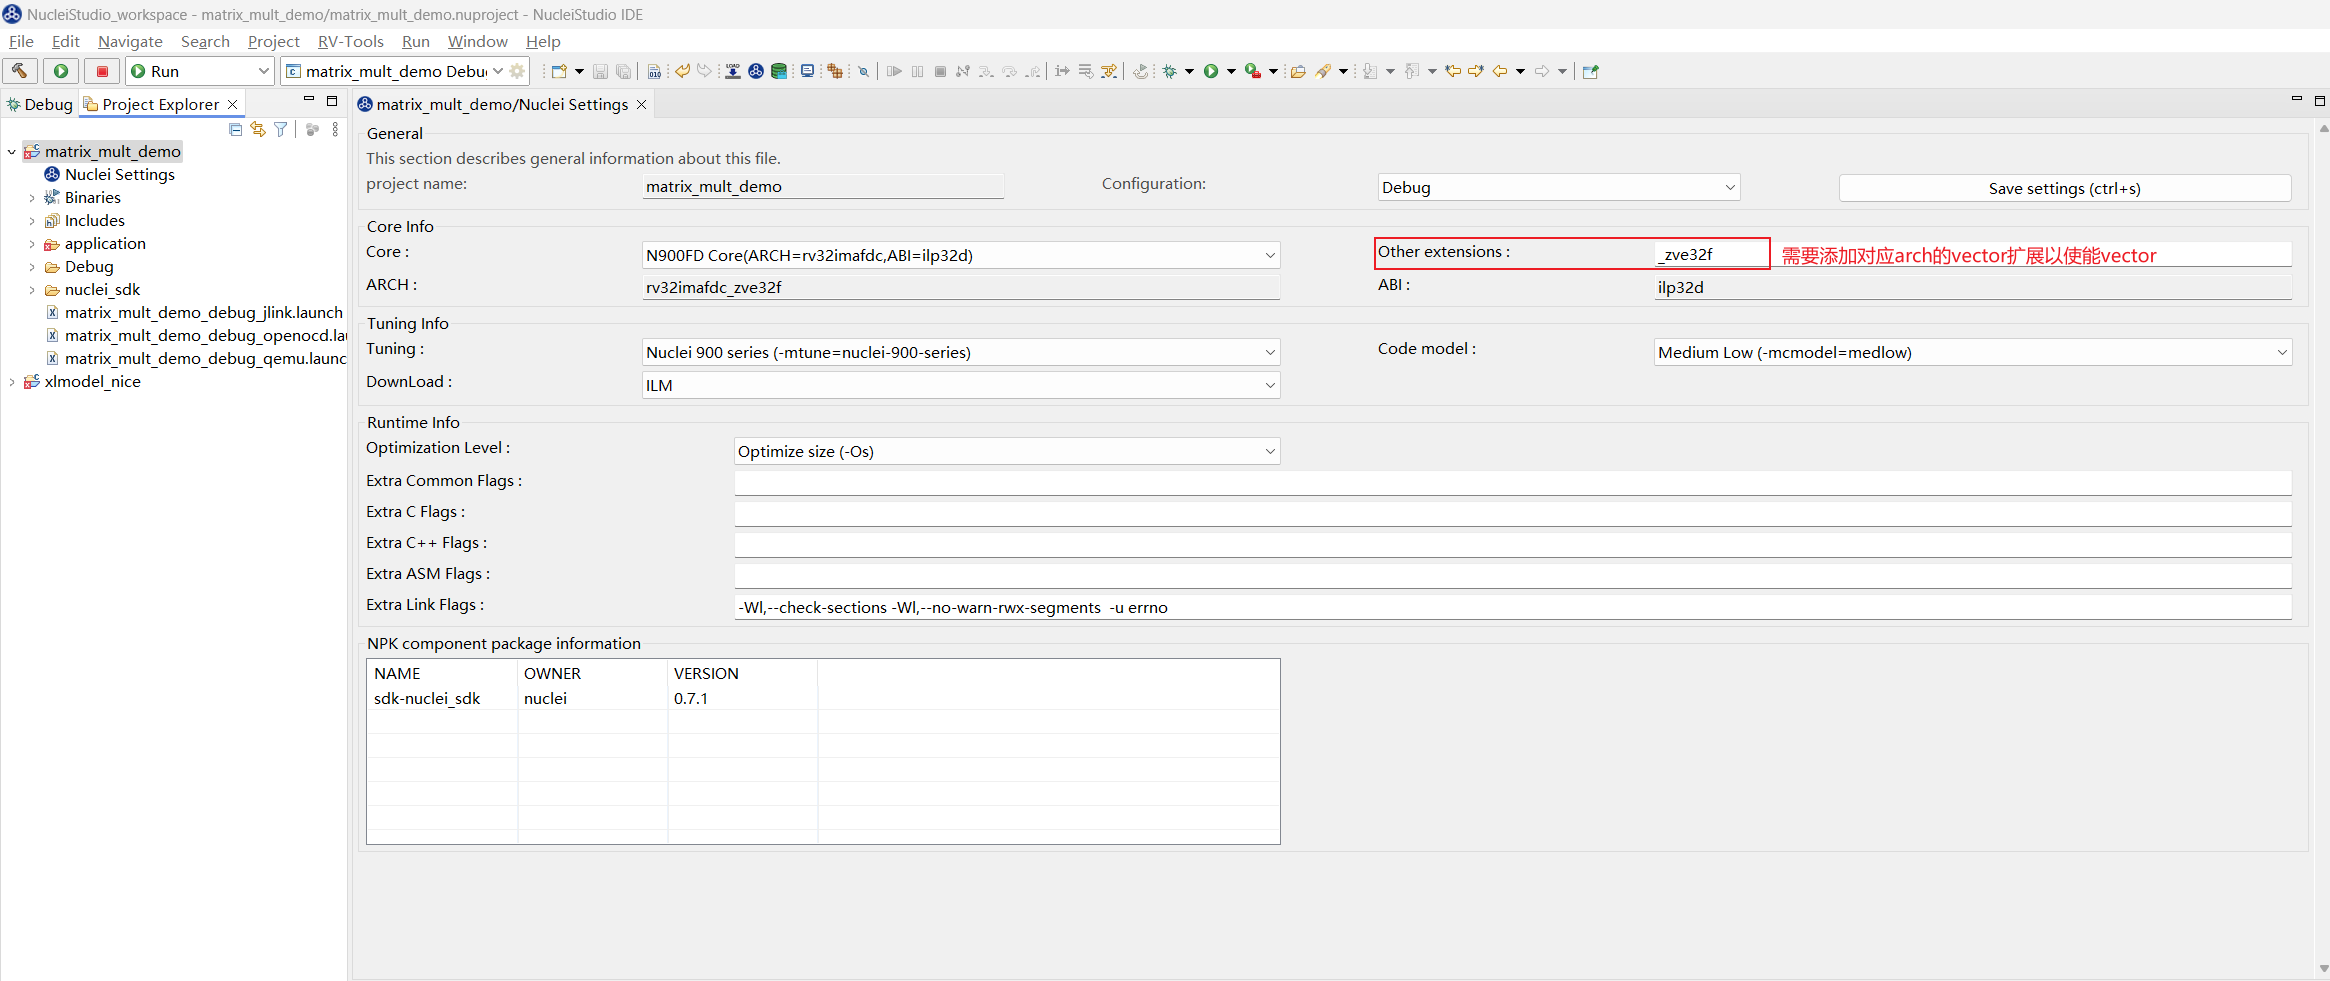Open the Navigate menu
The height and width of the screenshot is (981, 2330).
[x=130, y=41]
